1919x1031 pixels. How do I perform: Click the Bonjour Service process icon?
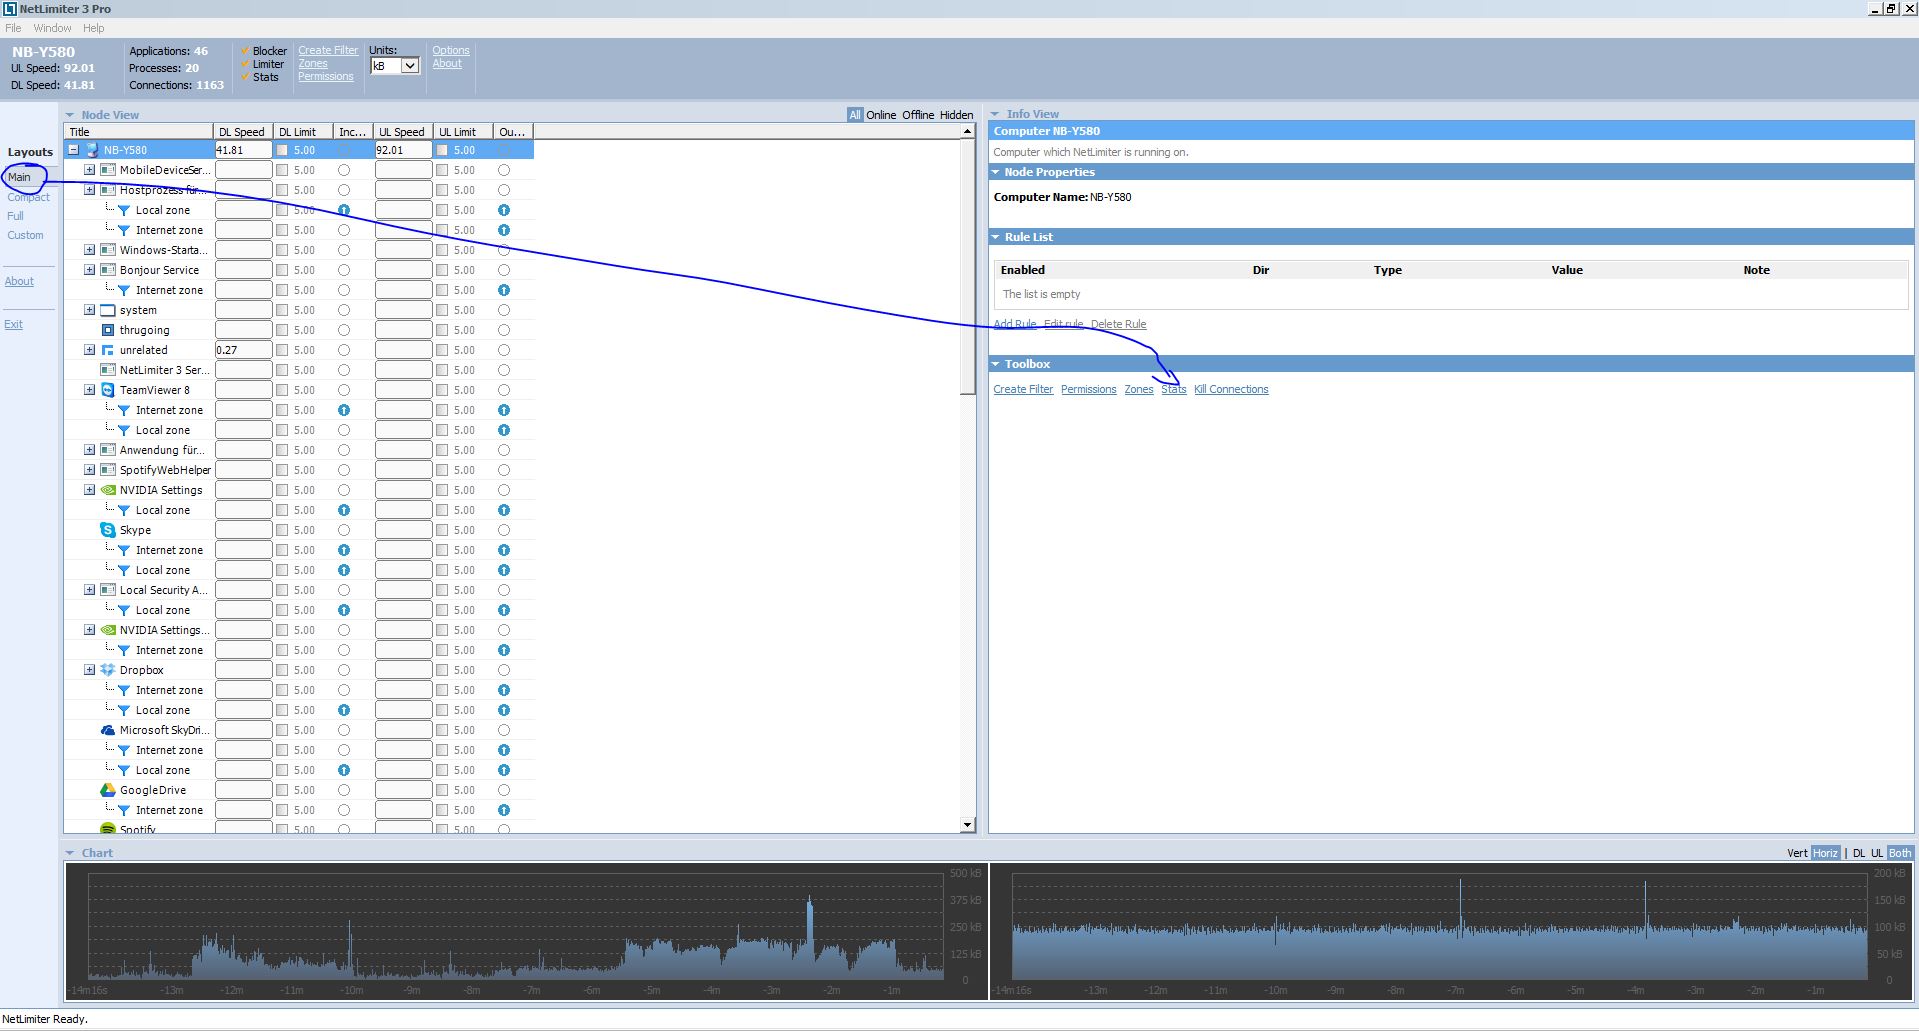click(108, 270)
